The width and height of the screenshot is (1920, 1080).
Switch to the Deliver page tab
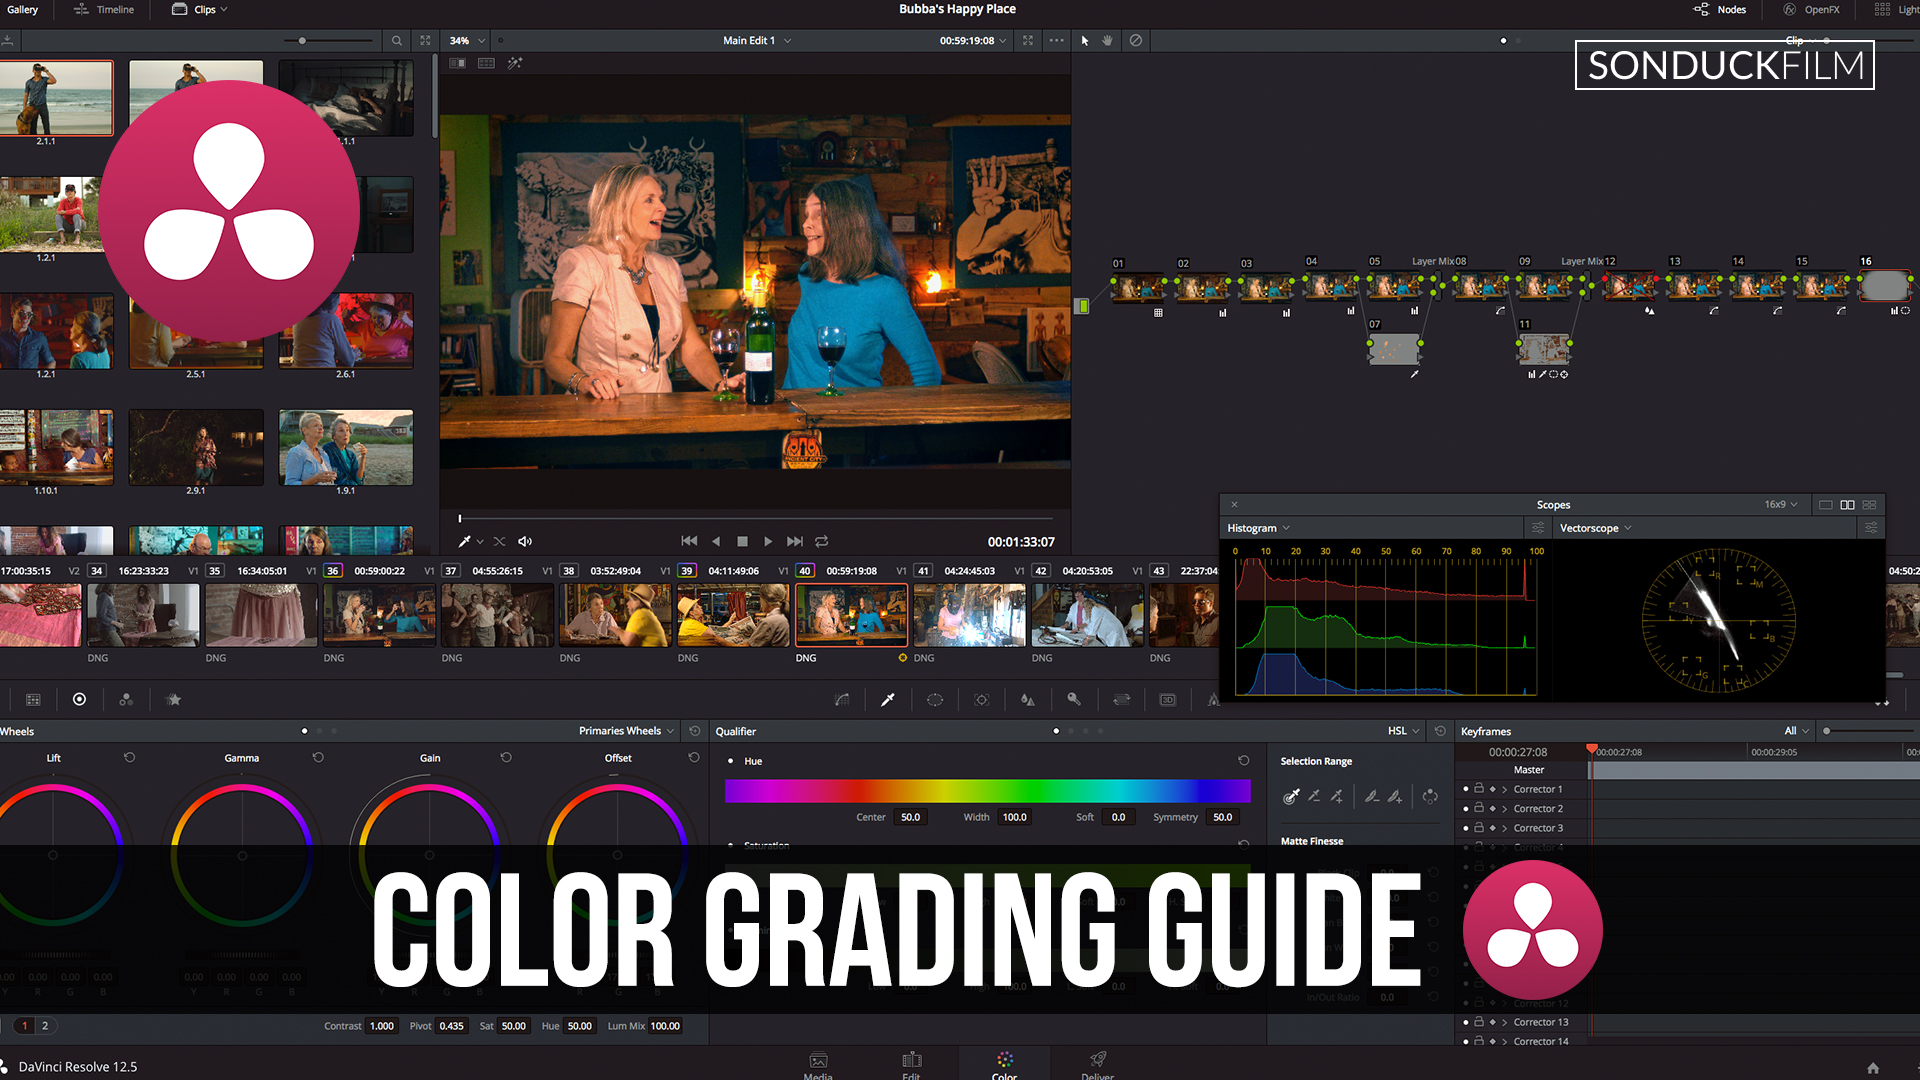coord(1097,1064)
